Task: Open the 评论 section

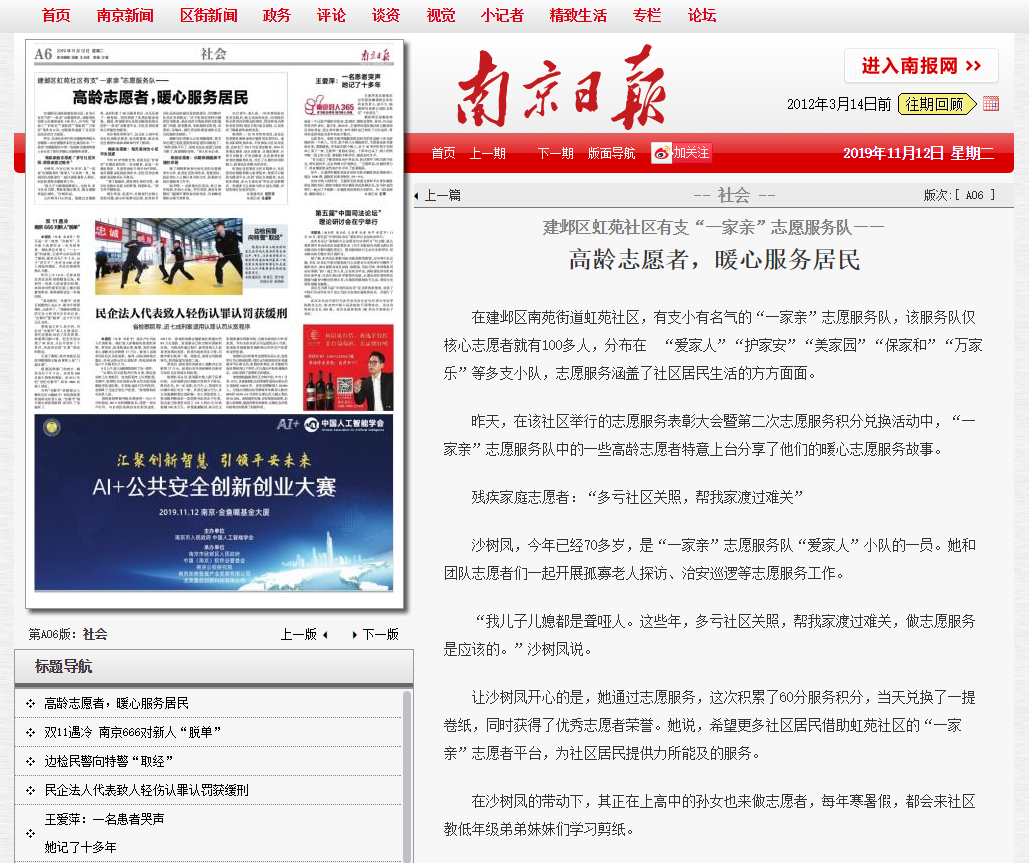Action: [331, 15]
